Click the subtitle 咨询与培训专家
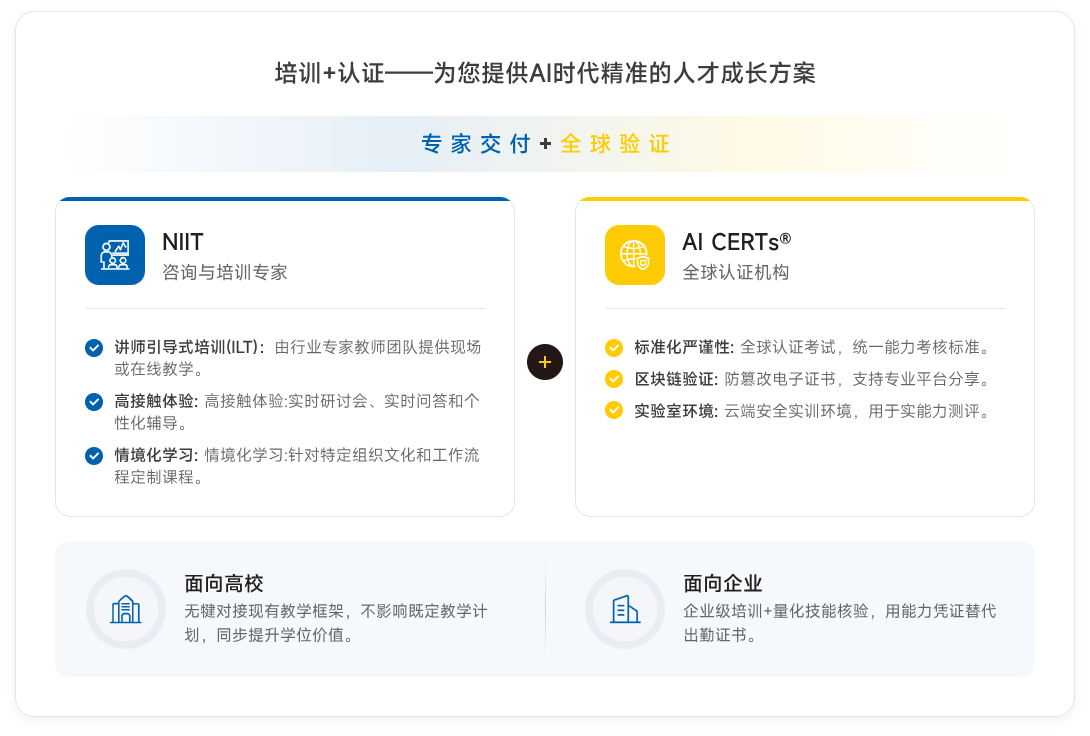1090x736 pixels. point(225,272)
